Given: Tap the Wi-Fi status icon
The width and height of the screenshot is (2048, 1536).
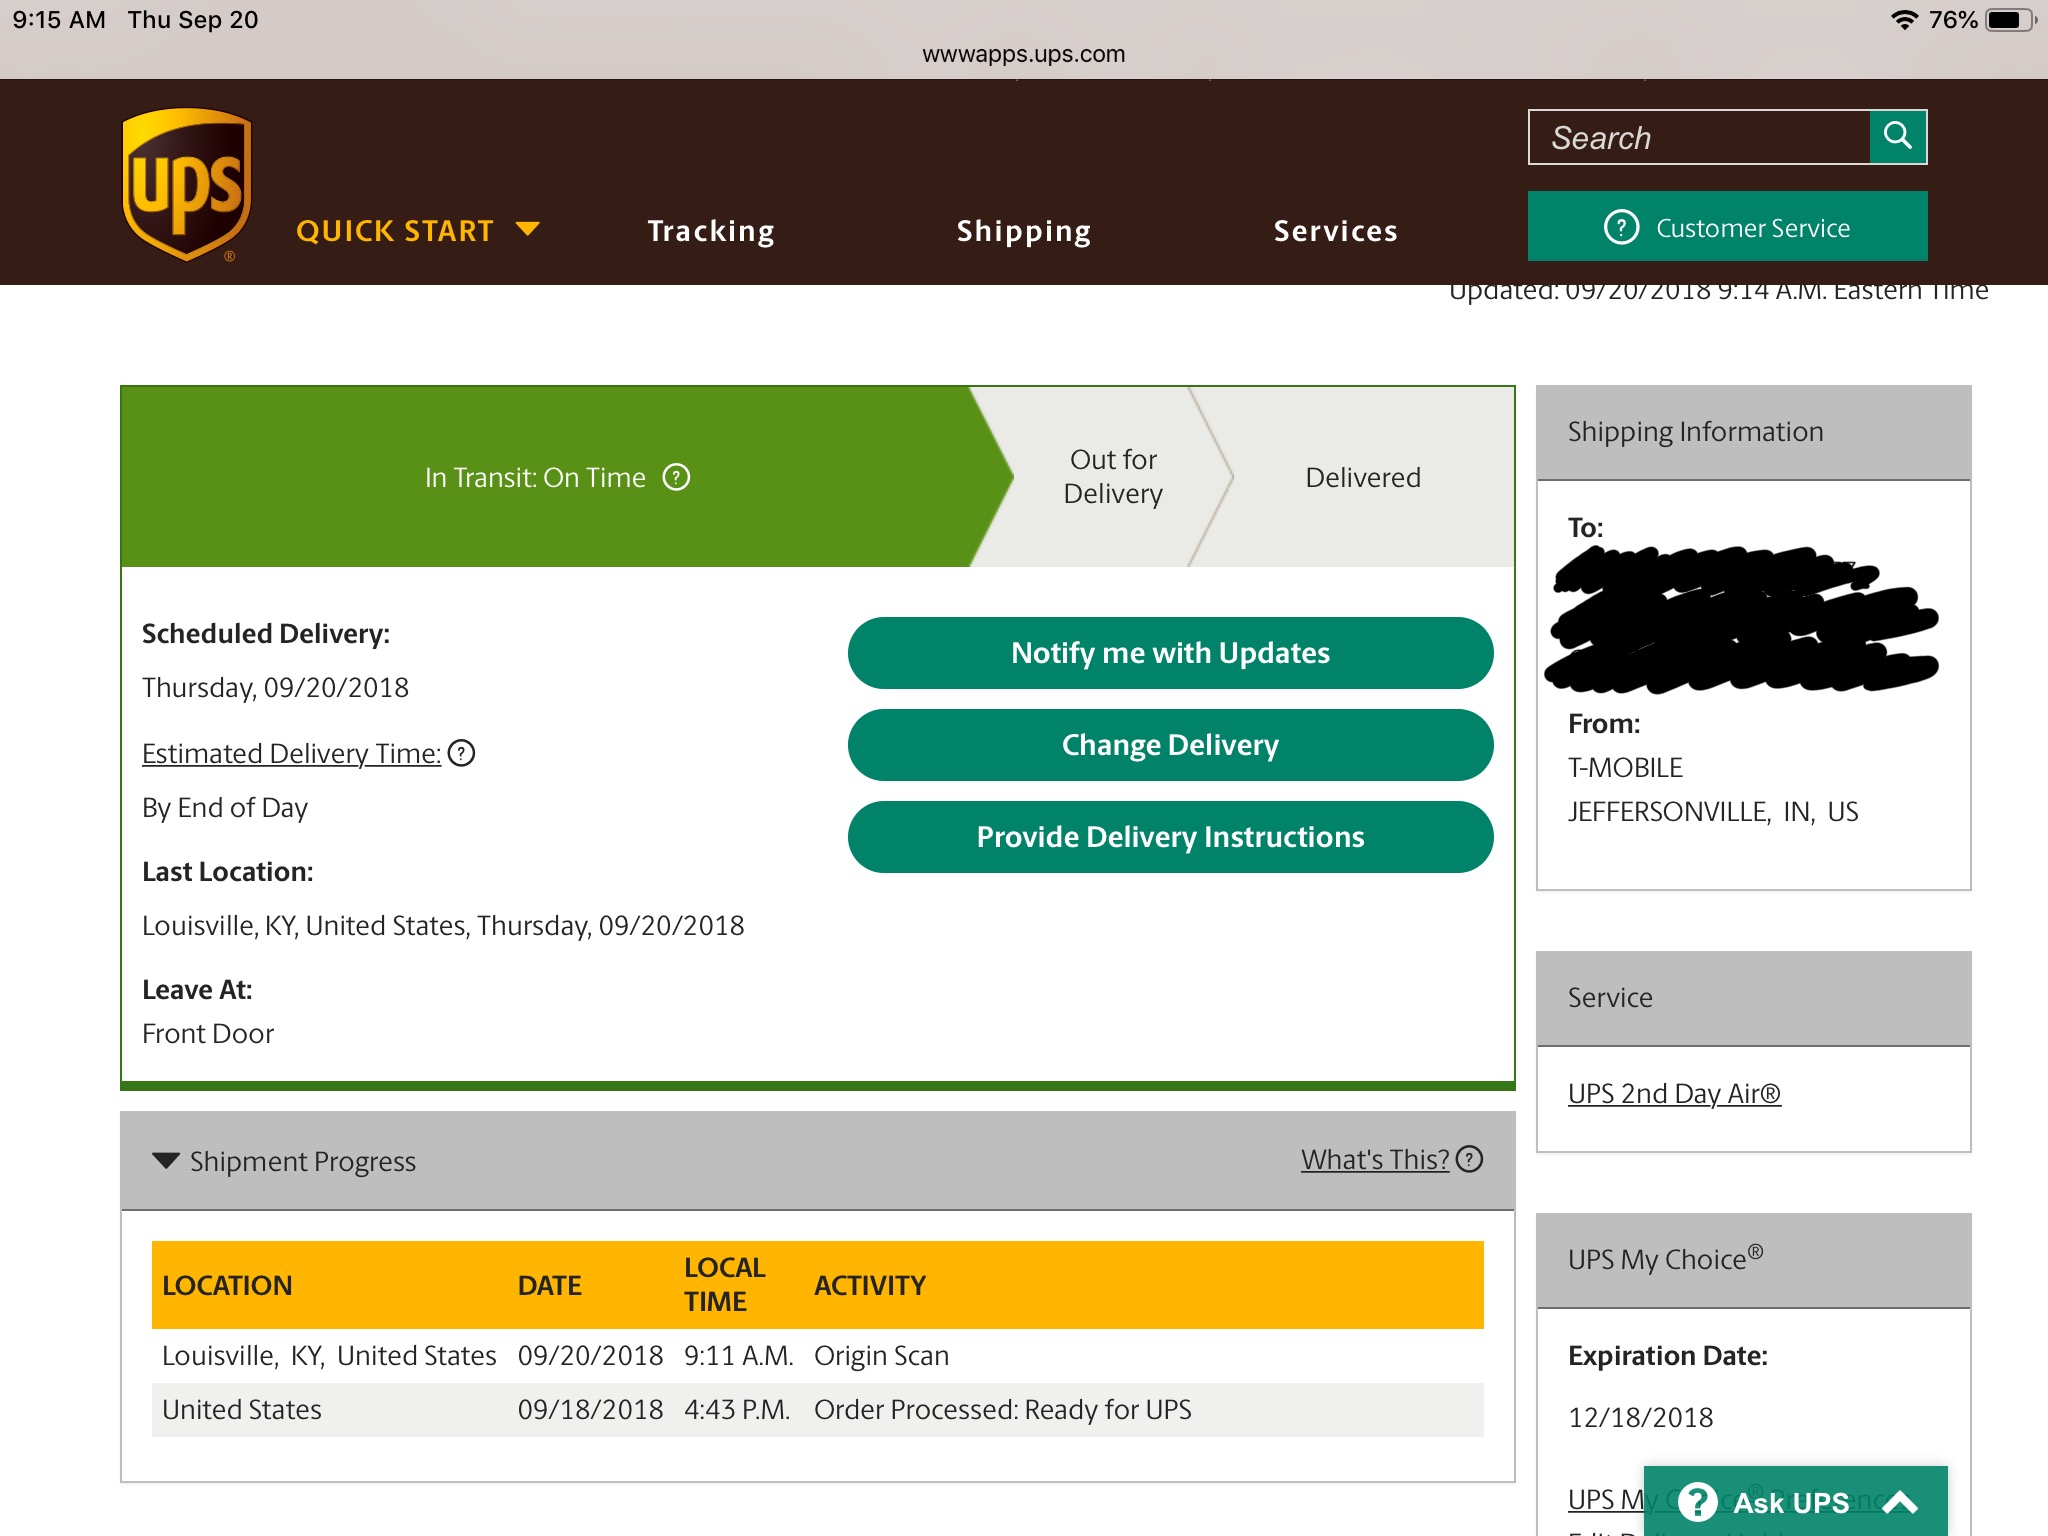Looking at the screenshot, I should pyautogui.click(x=1905, y=20).
